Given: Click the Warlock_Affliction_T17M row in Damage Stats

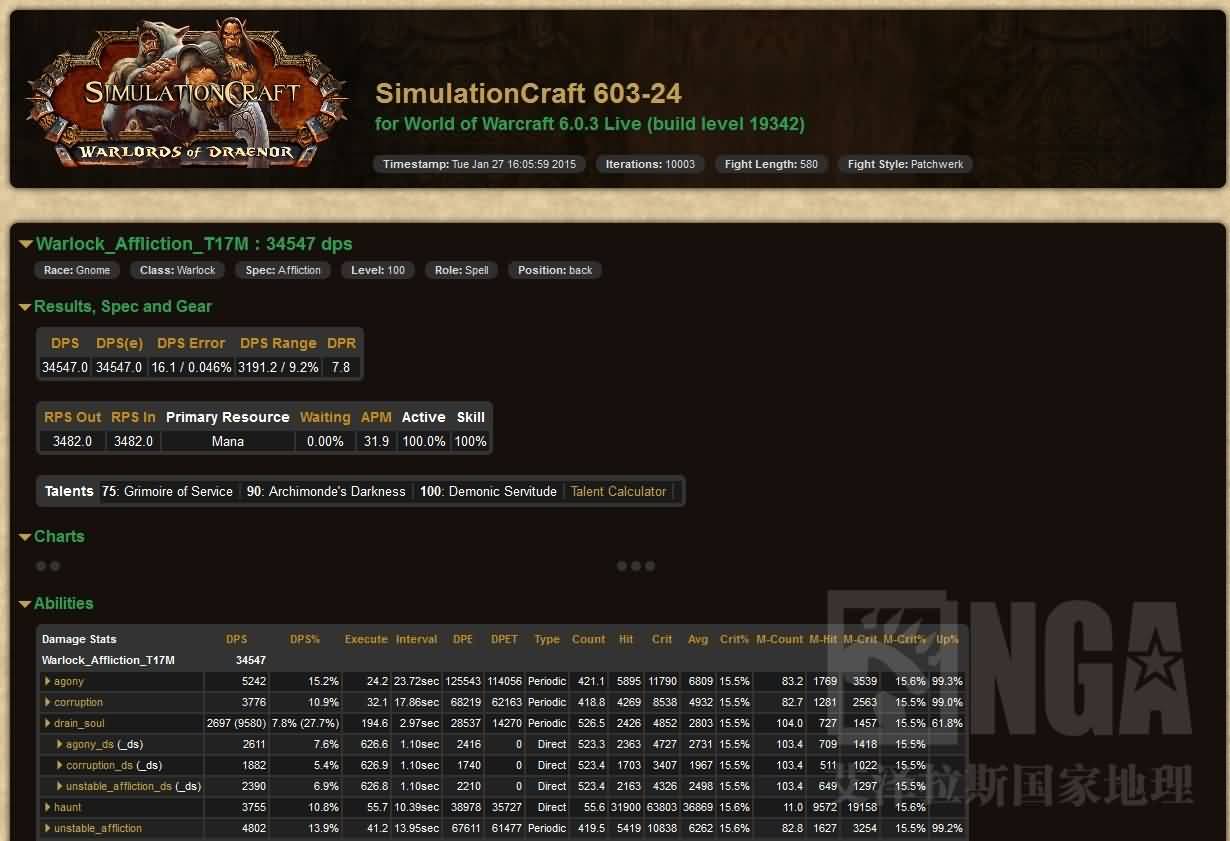Looking at the screenshot, I should click(x=503, y=660).
